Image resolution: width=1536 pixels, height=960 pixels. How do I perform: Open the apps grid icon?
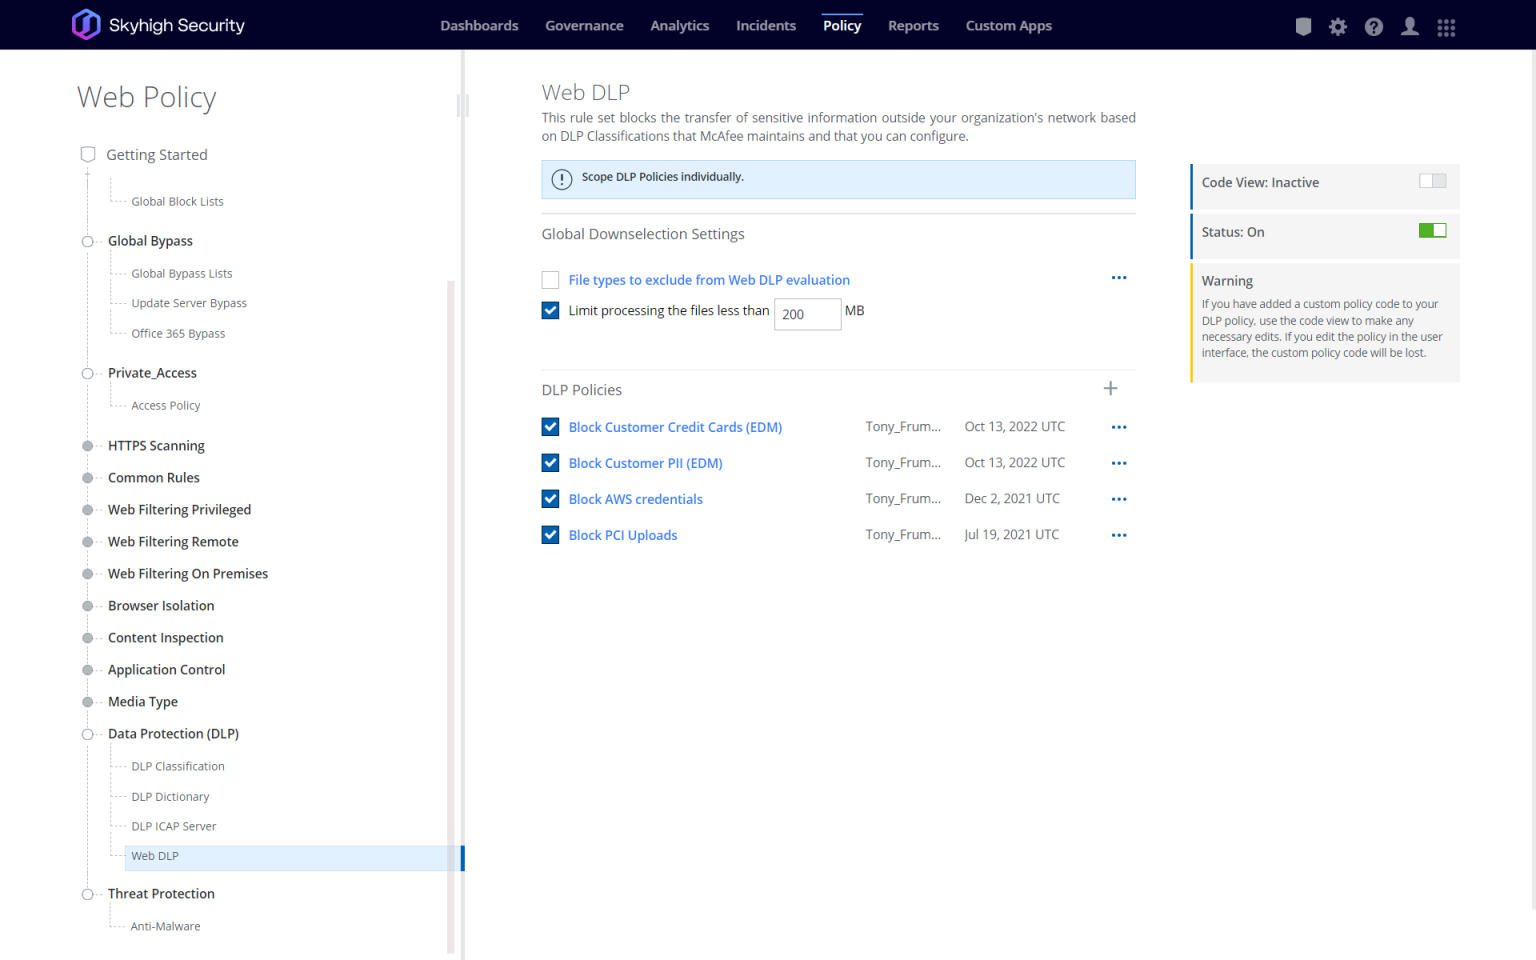coord(1446,27)
